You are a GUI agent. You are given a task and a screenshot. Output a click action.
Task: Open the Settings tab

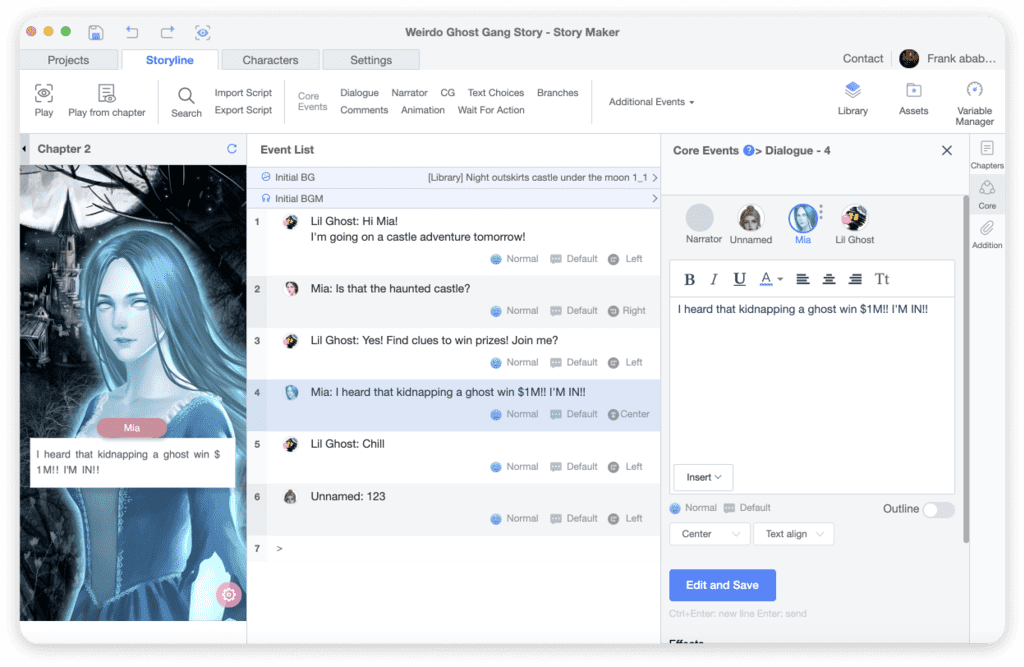(x=371, y=59)
